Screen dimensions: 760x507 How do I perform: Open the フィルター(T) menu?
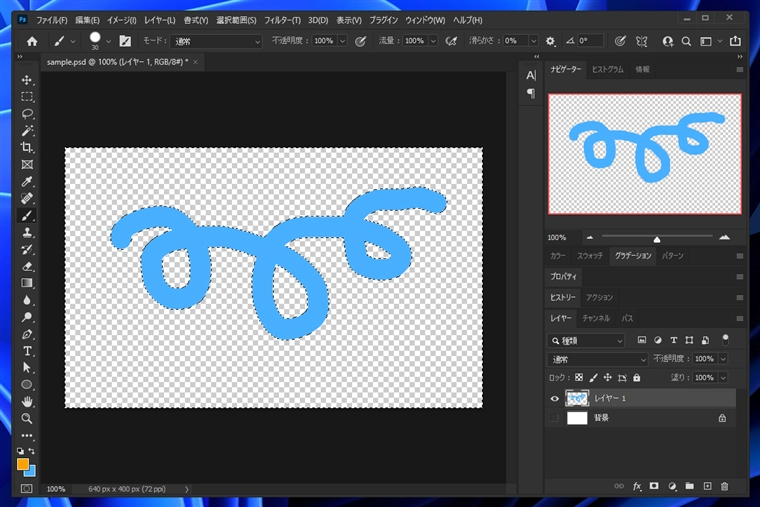(x=282, y=20)
